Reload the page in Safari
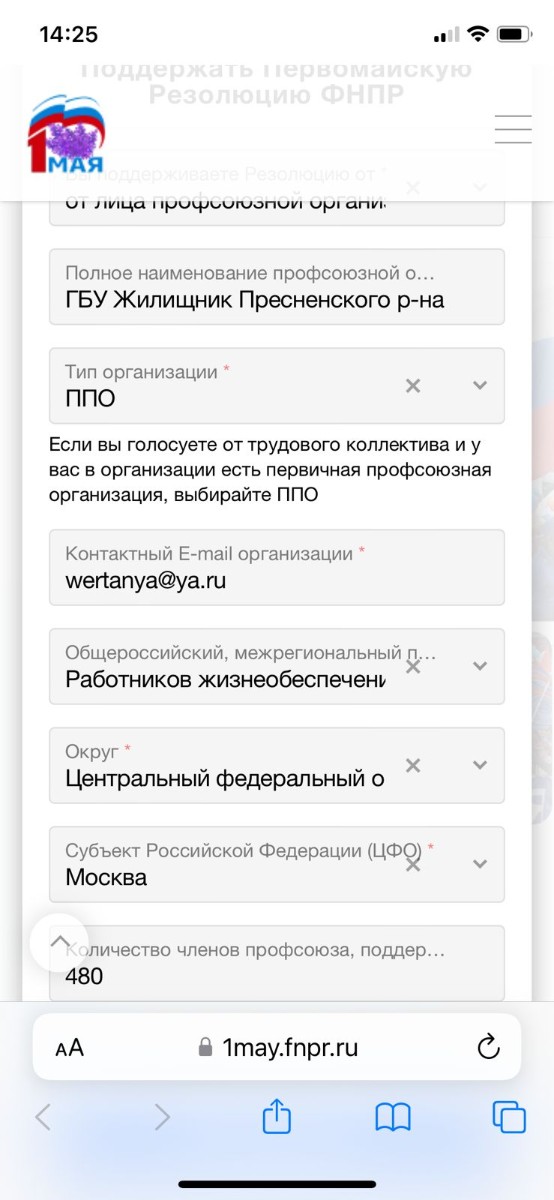The image size is (554, 1200). [488, 1047]
